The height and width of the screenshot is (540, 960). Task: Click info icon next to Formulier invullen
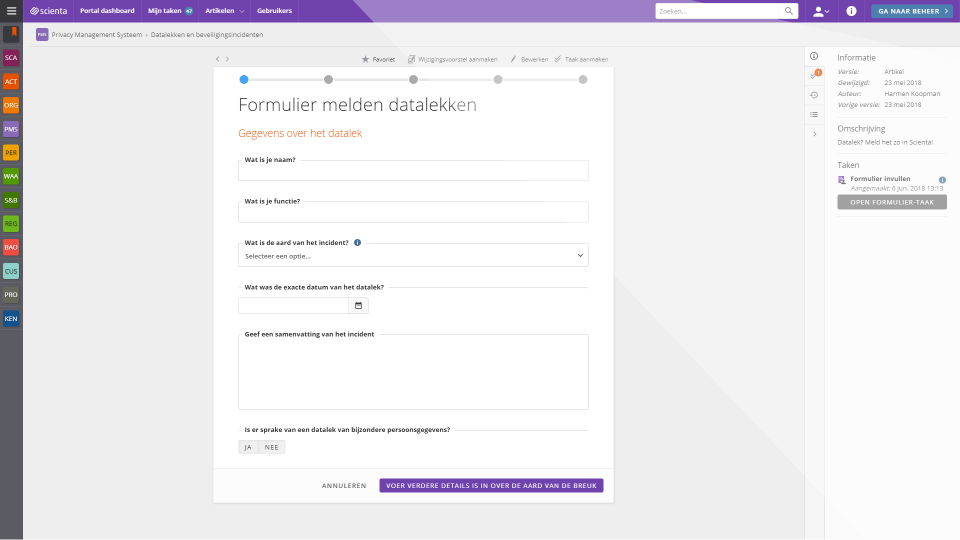942,180
